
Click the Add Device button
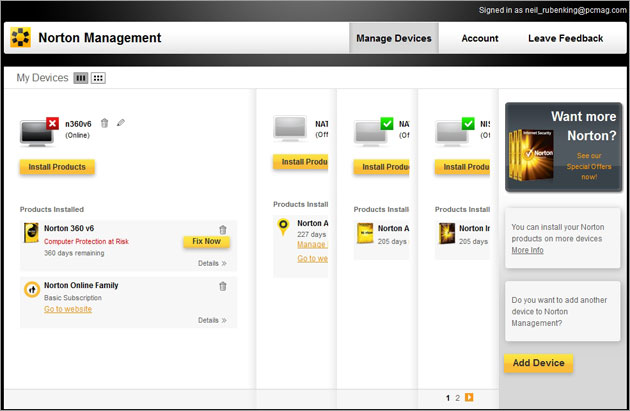pyautogui.click(x=538, y=363)
